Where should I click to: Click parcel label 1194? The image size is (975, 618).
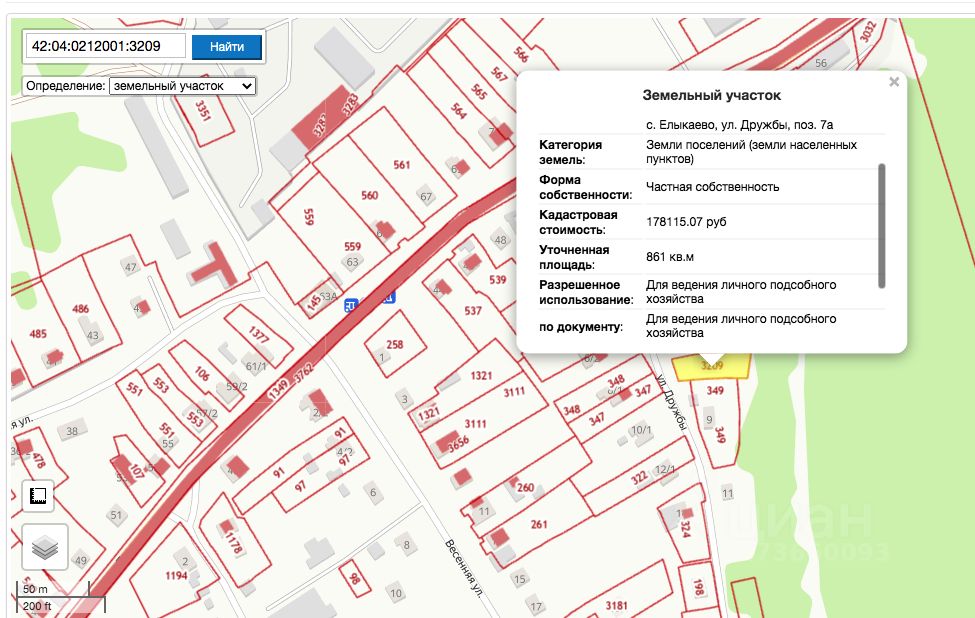coord(176,576)
